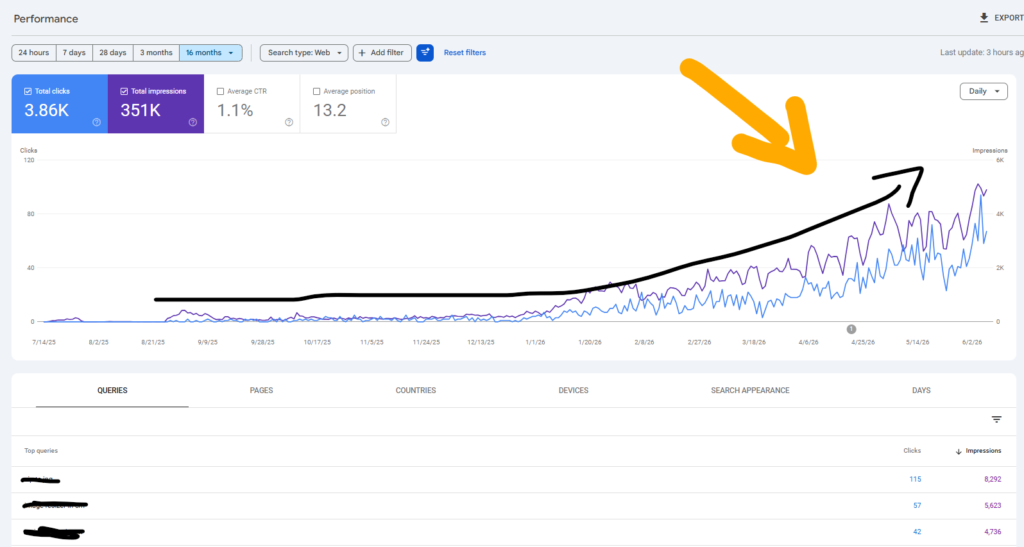Click the 7/14/25 date label on chart axis
This screenshot has width=1024, height=547.
[44, 343]
